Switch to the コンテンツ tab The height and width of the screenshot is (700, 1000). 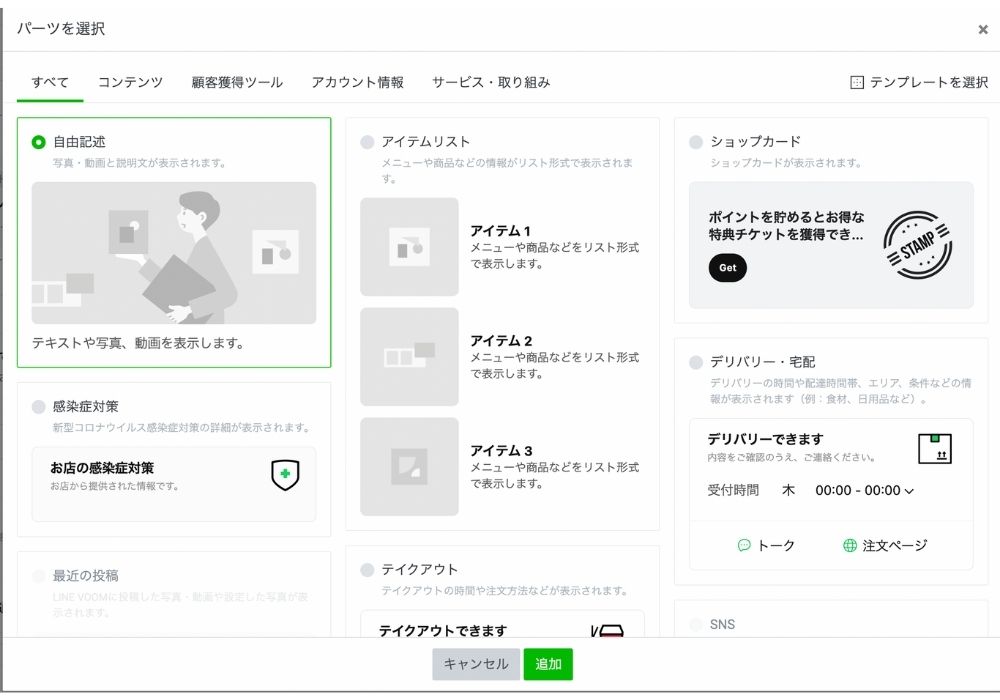pos(130,82)
